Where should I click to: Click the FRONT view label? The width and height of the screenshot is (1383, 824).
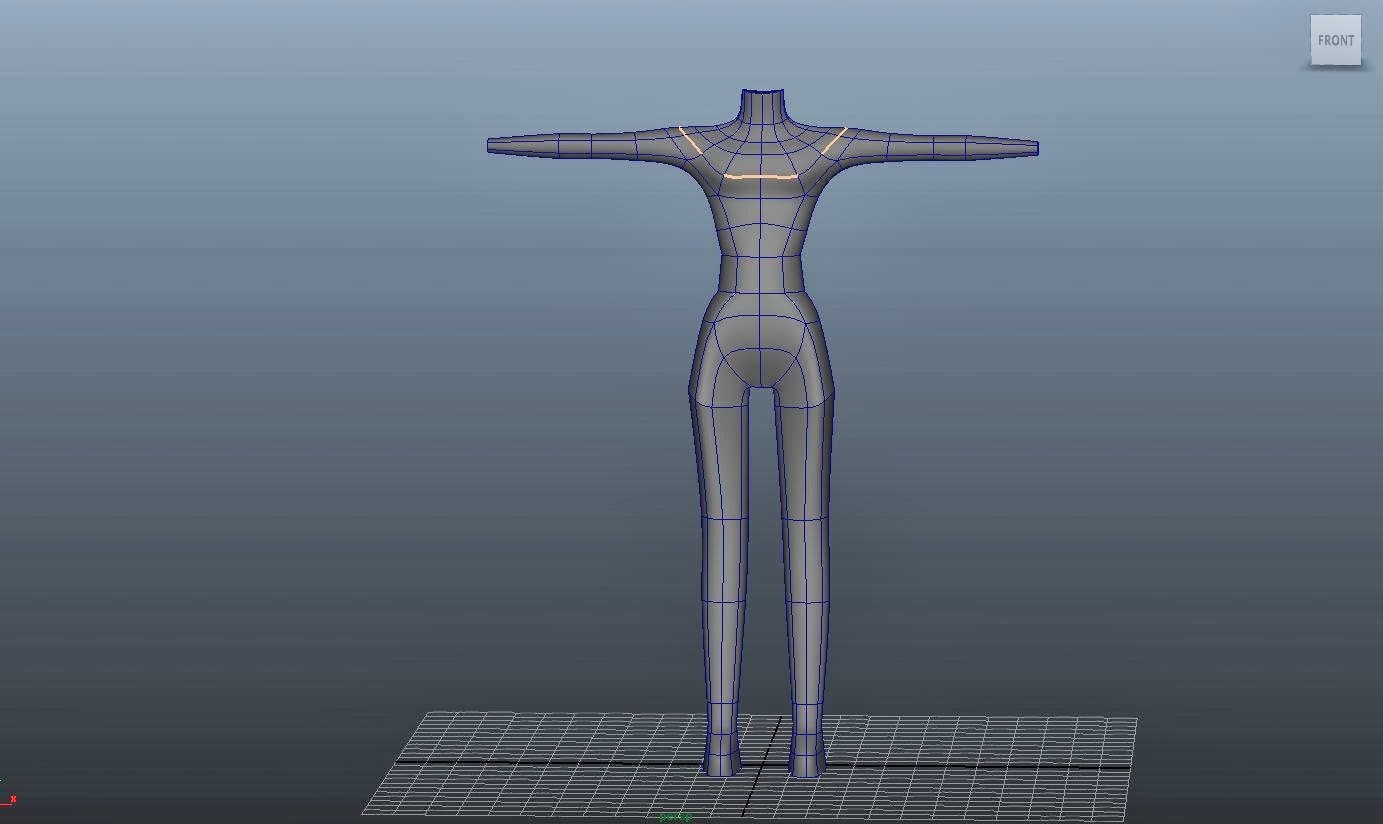click(1336, 40)
